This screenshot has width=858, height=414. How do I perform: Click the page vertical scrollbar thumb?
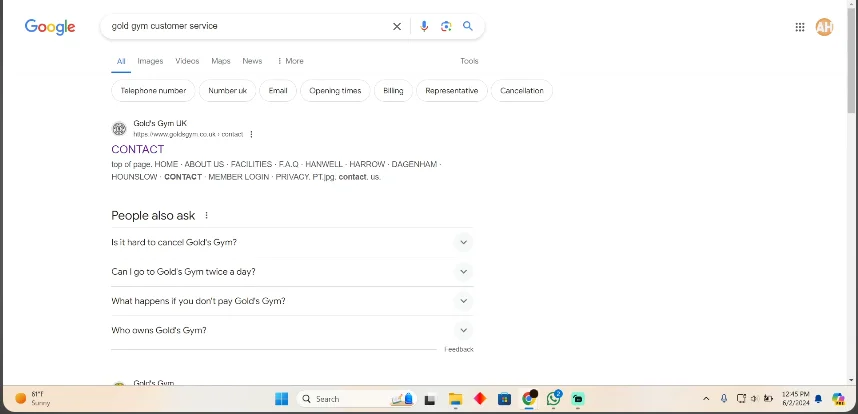pos(851,60)
